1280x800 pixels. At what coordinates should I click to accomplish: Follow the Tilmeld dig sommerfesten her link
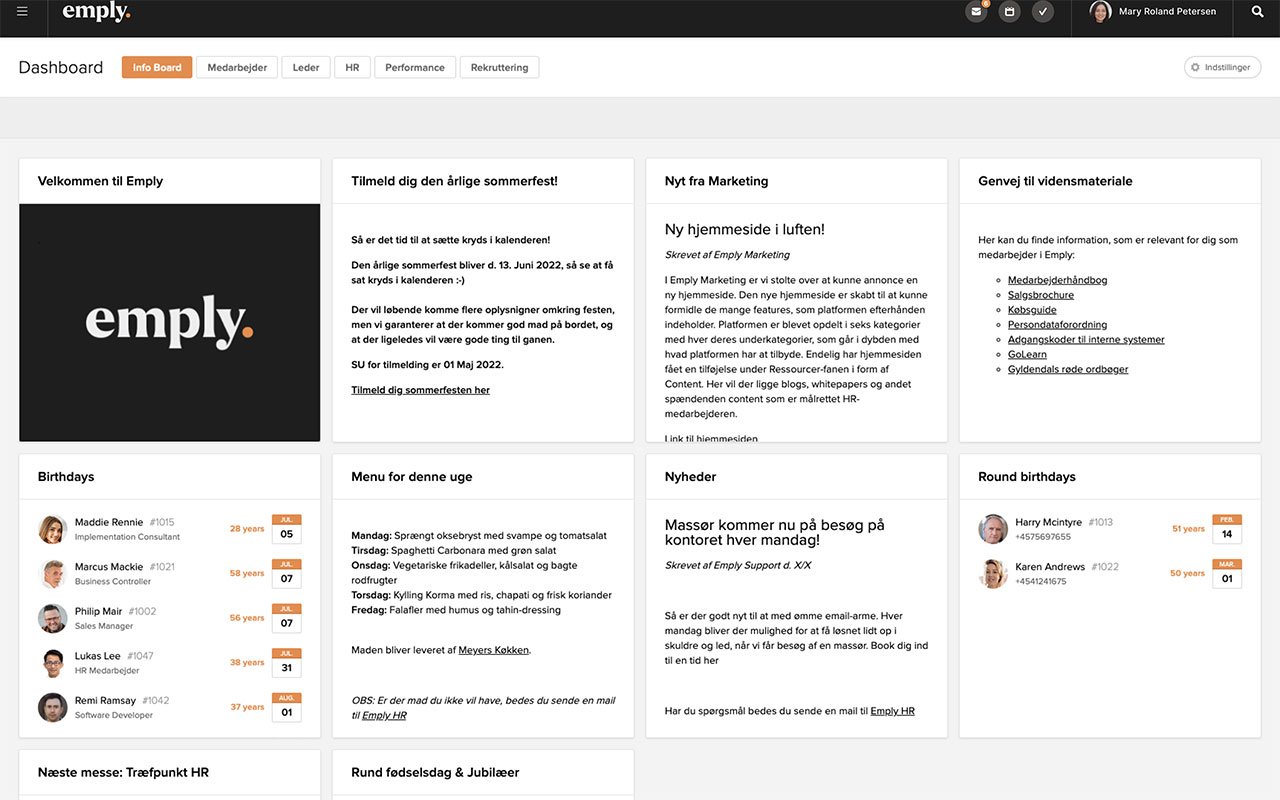coord(420,390)
